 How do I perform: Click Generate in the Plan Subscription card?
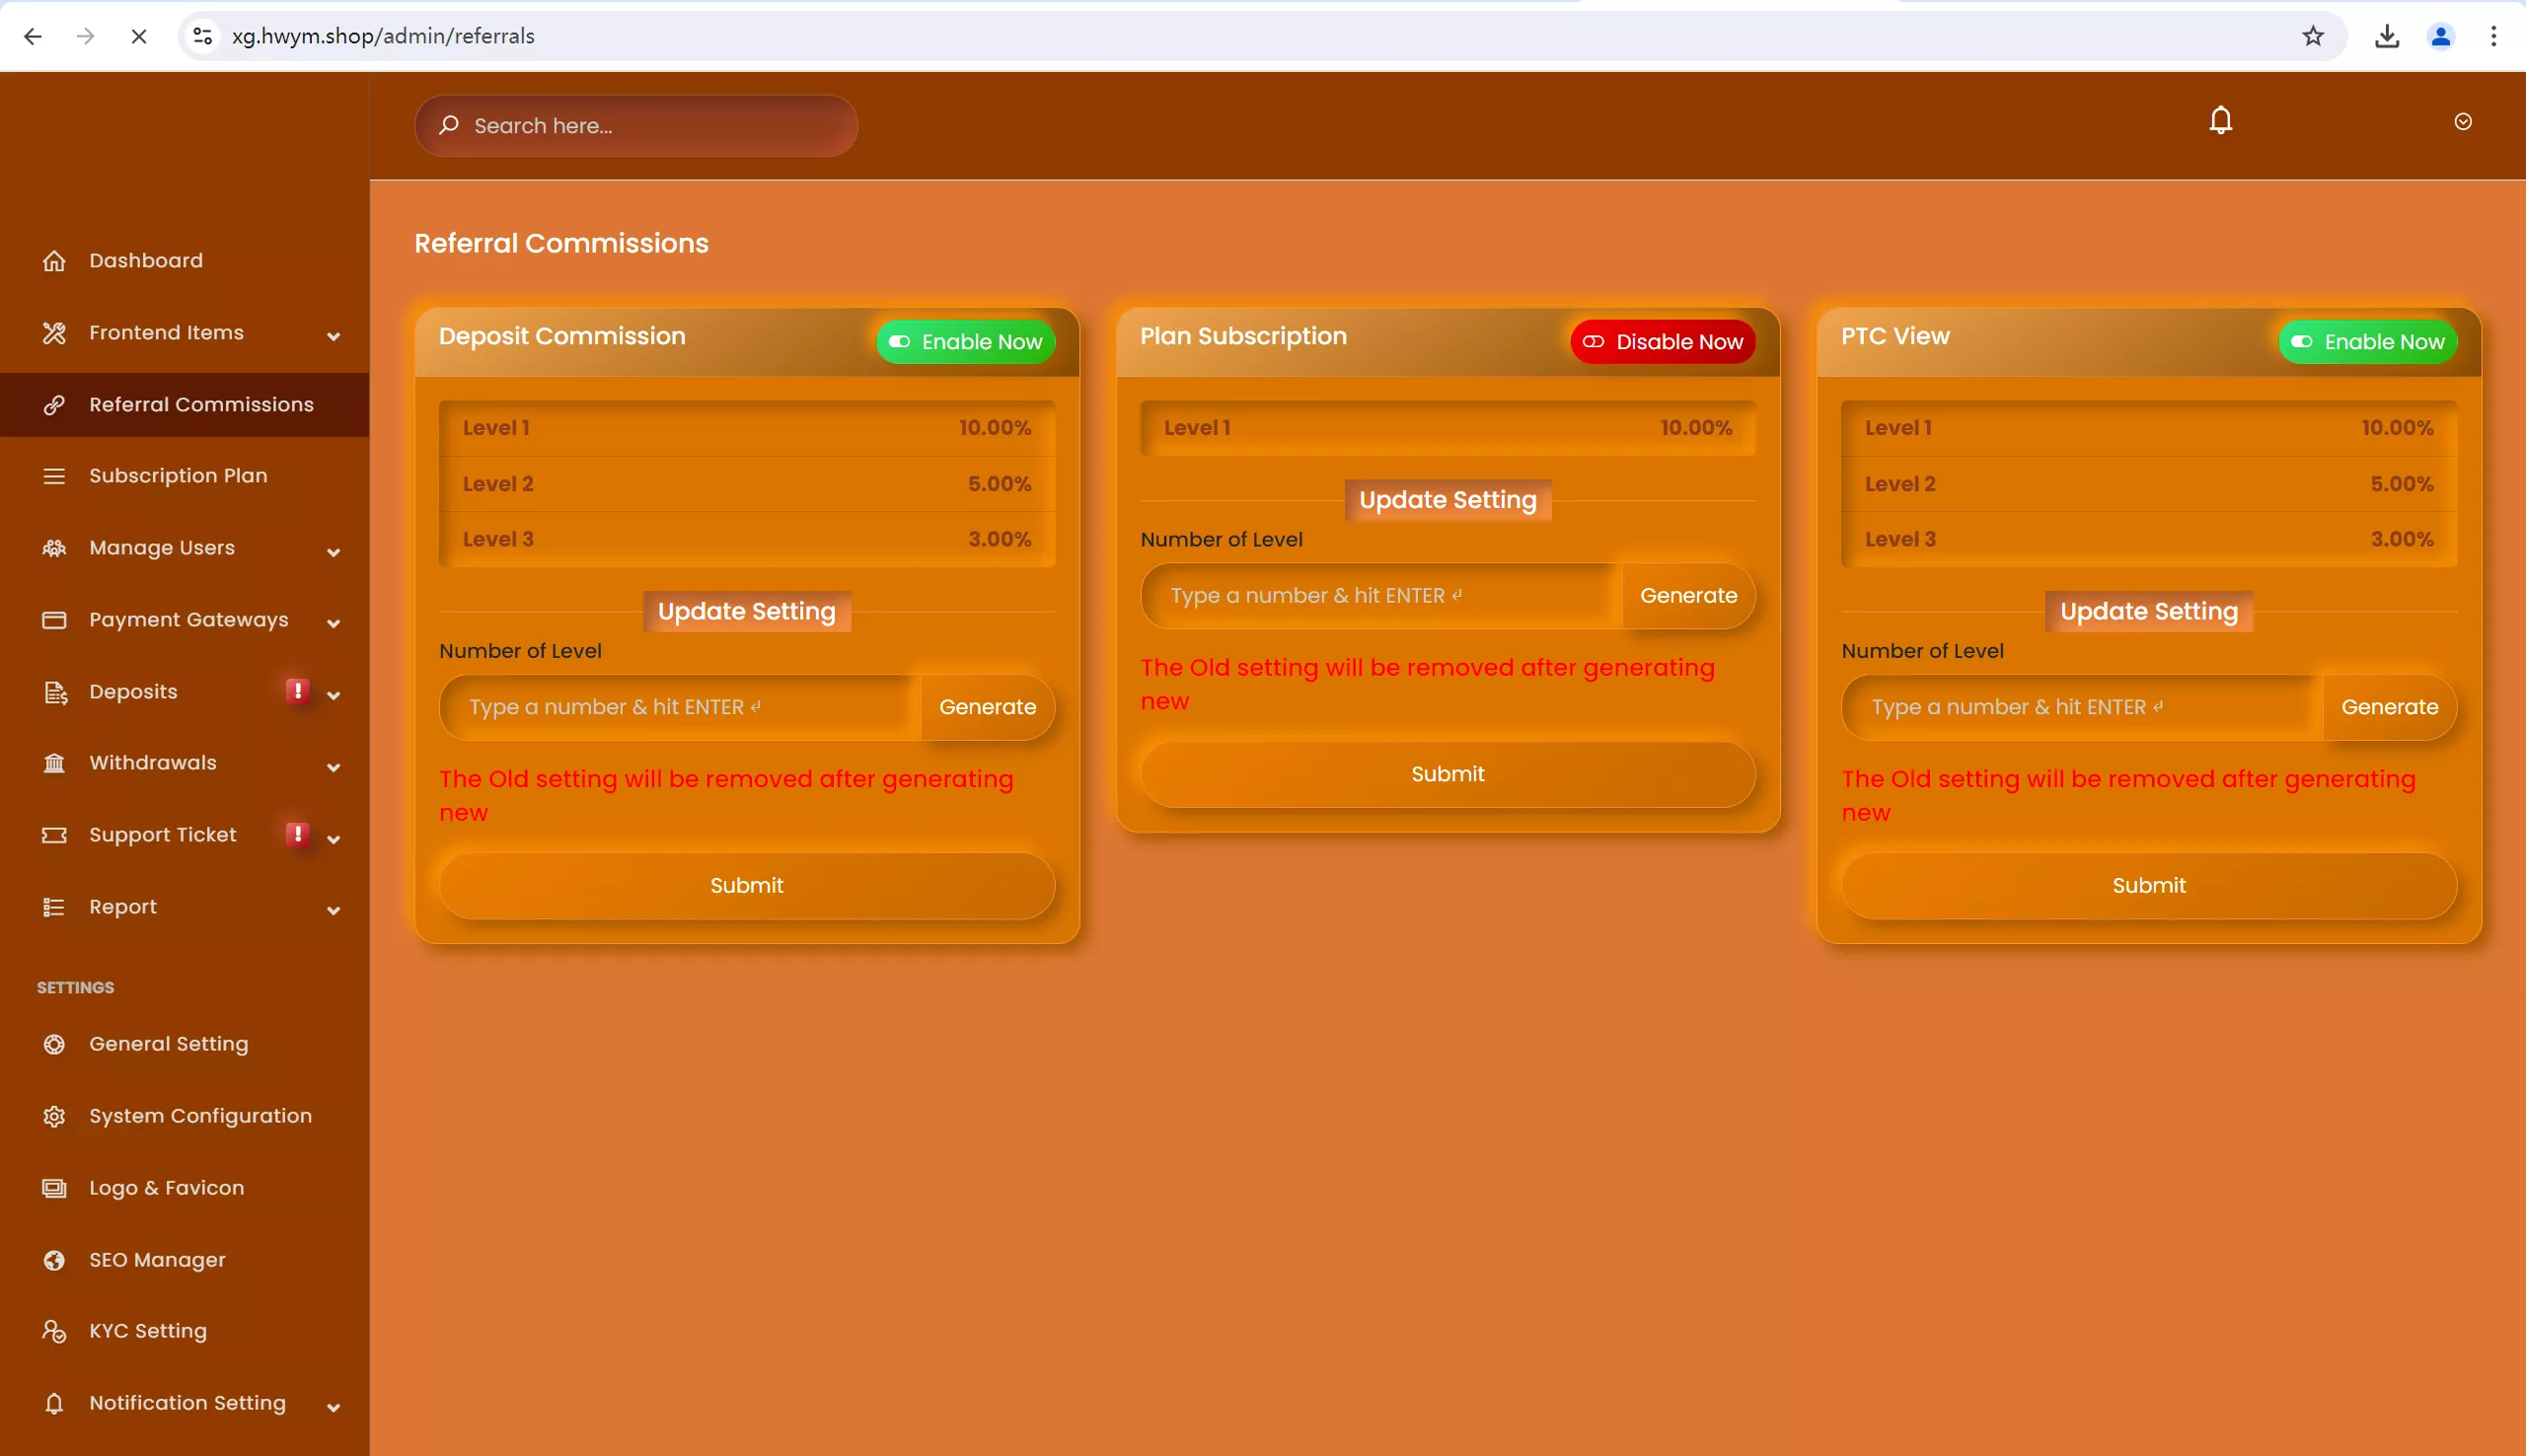coord(1688,596)
